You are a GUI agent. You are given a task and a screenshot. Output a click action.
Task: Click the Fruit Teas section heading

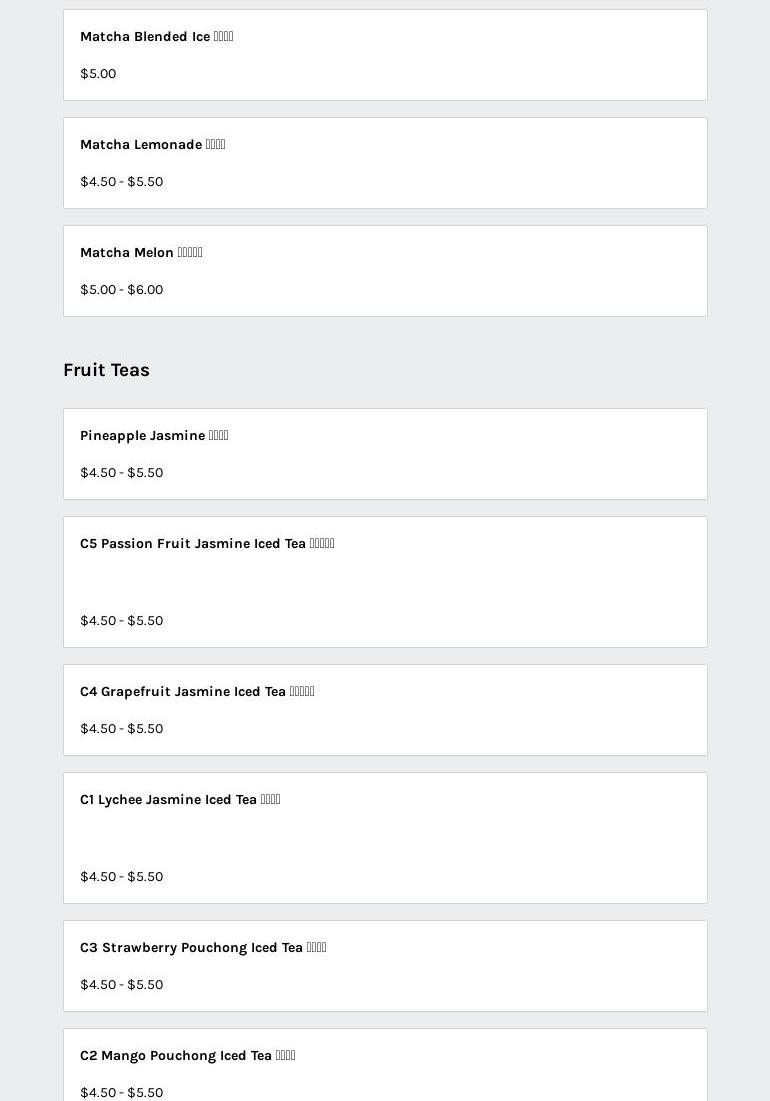(x=106, y=370)
